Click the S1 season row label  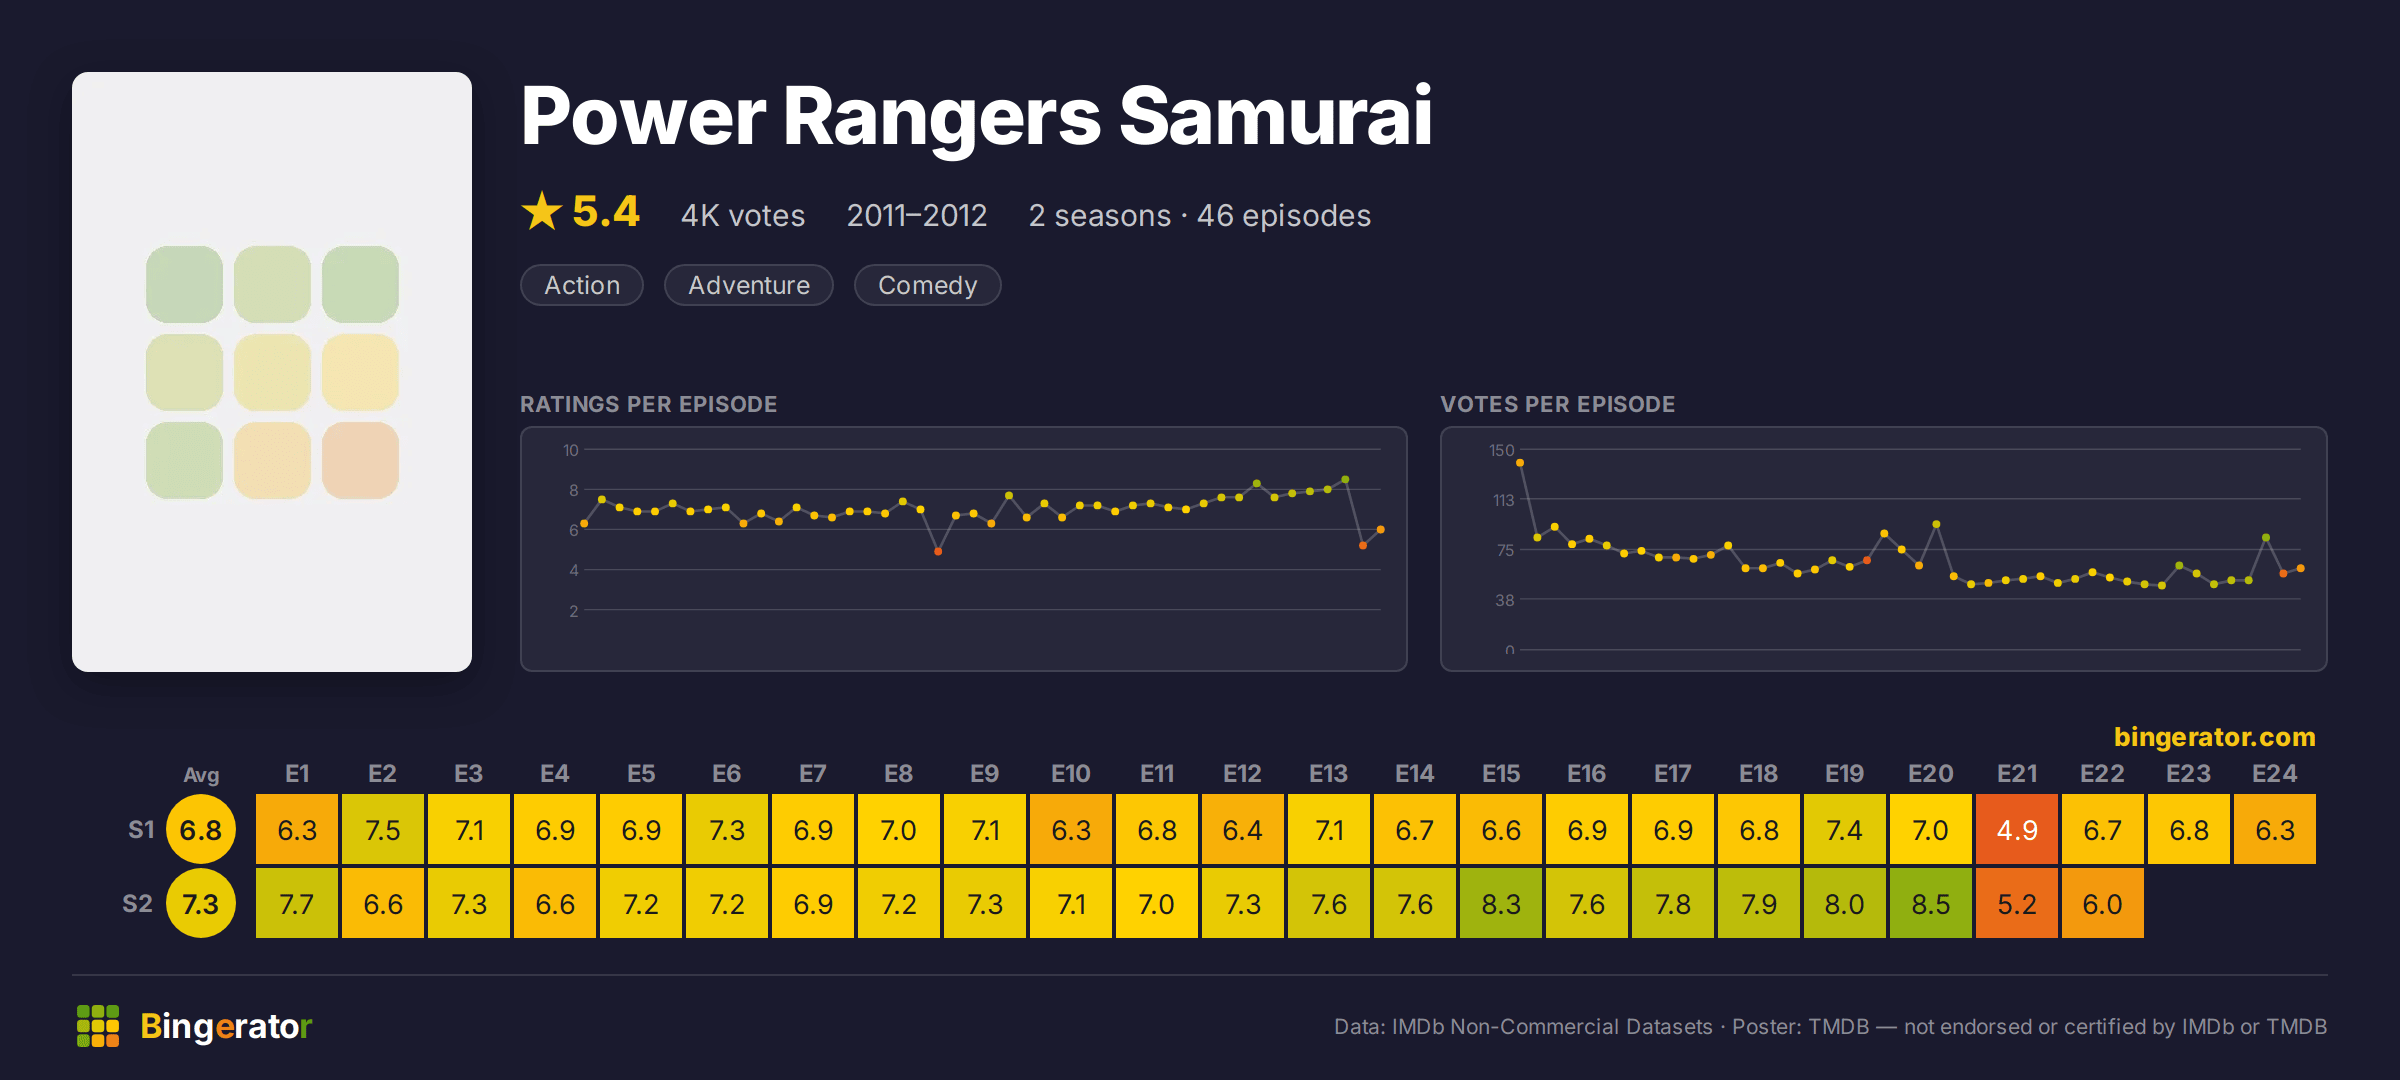point(141,829)
